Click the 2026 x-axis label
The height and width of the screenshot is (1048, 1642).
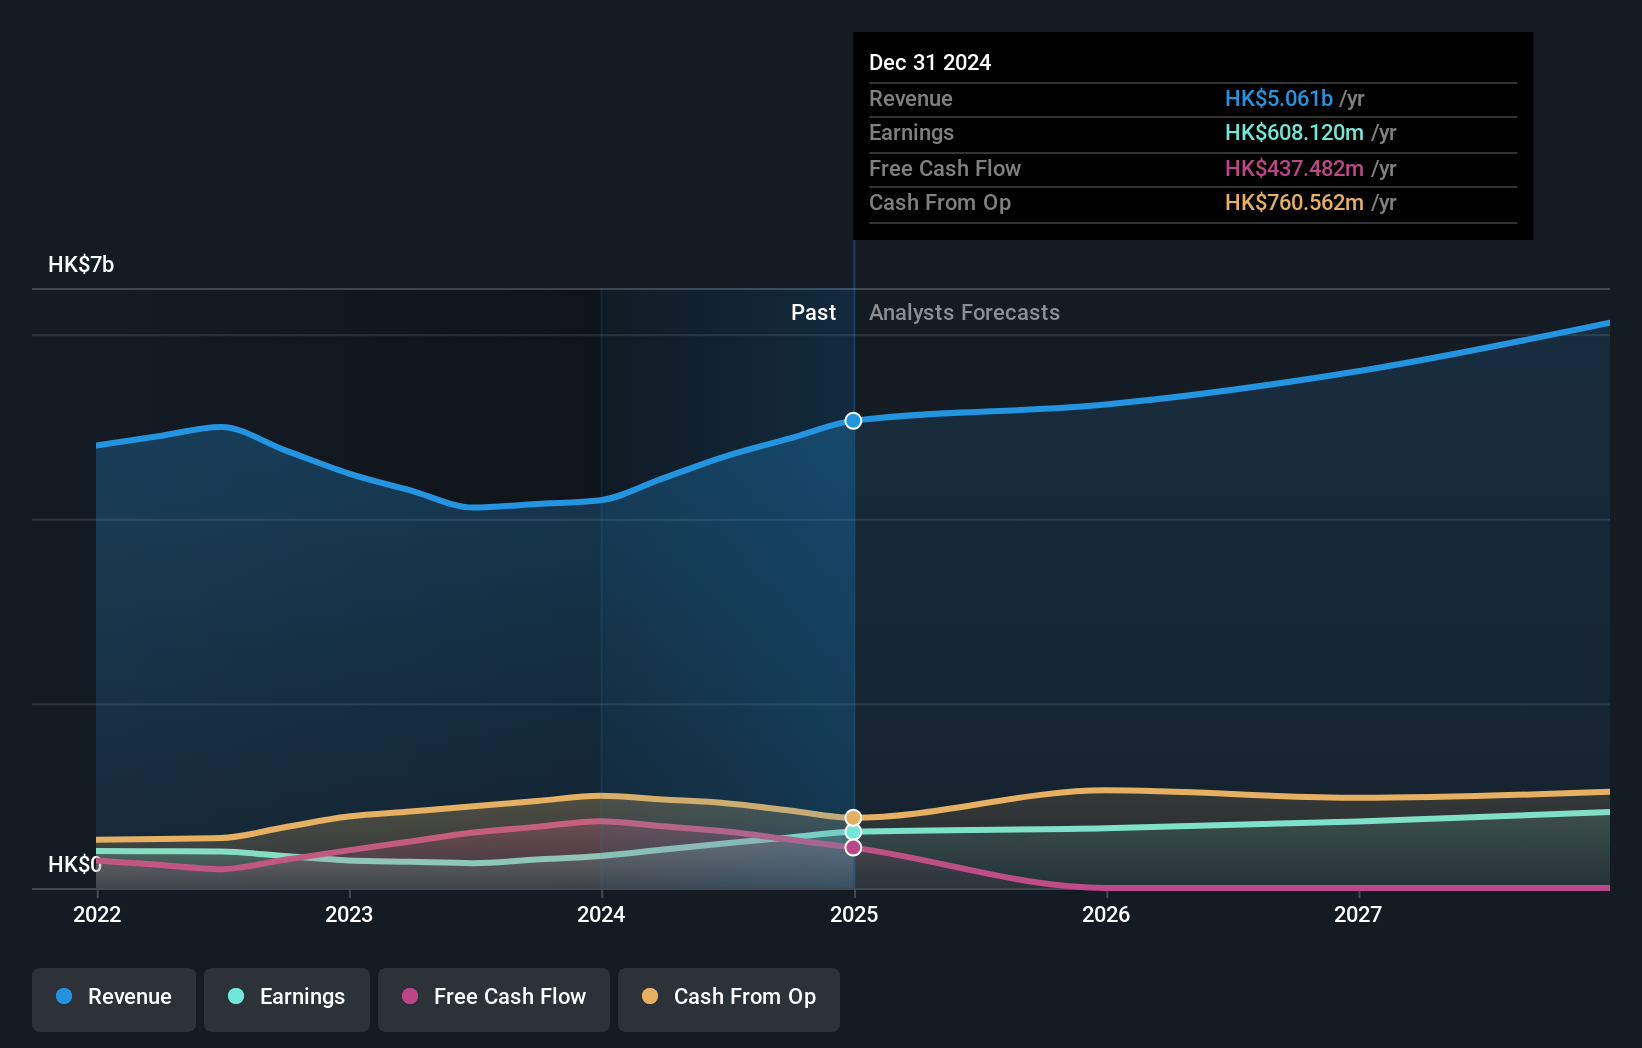tap(1106, 914)
